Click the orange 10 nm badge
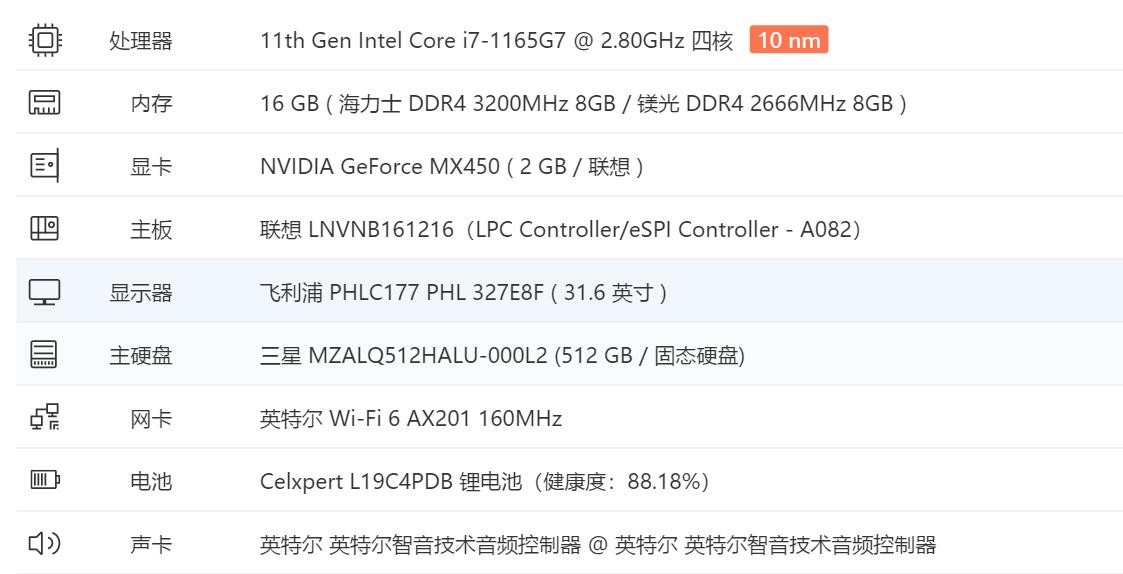Screen dimensions: 1123x574 tap(789, 39)
